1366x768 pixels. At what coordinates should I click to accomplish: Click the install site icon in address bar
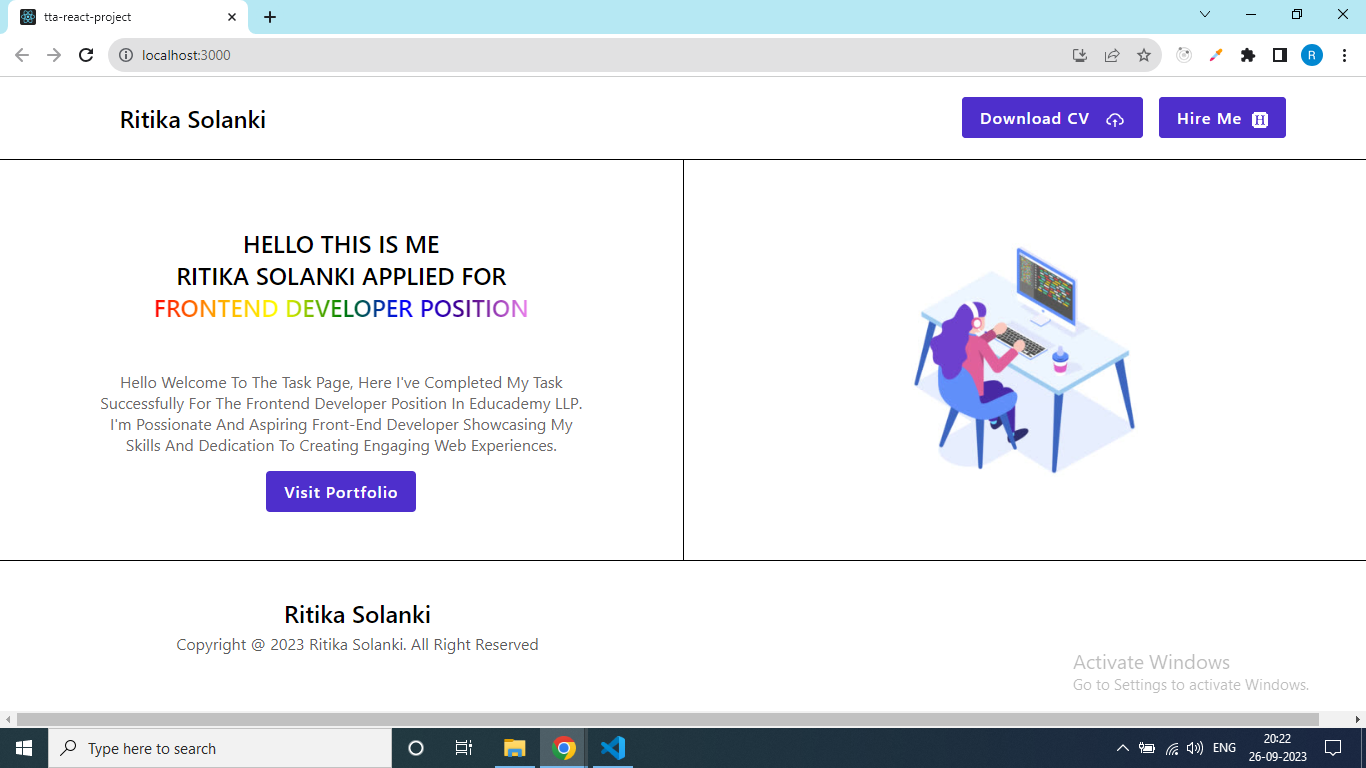click(1080, 55)
